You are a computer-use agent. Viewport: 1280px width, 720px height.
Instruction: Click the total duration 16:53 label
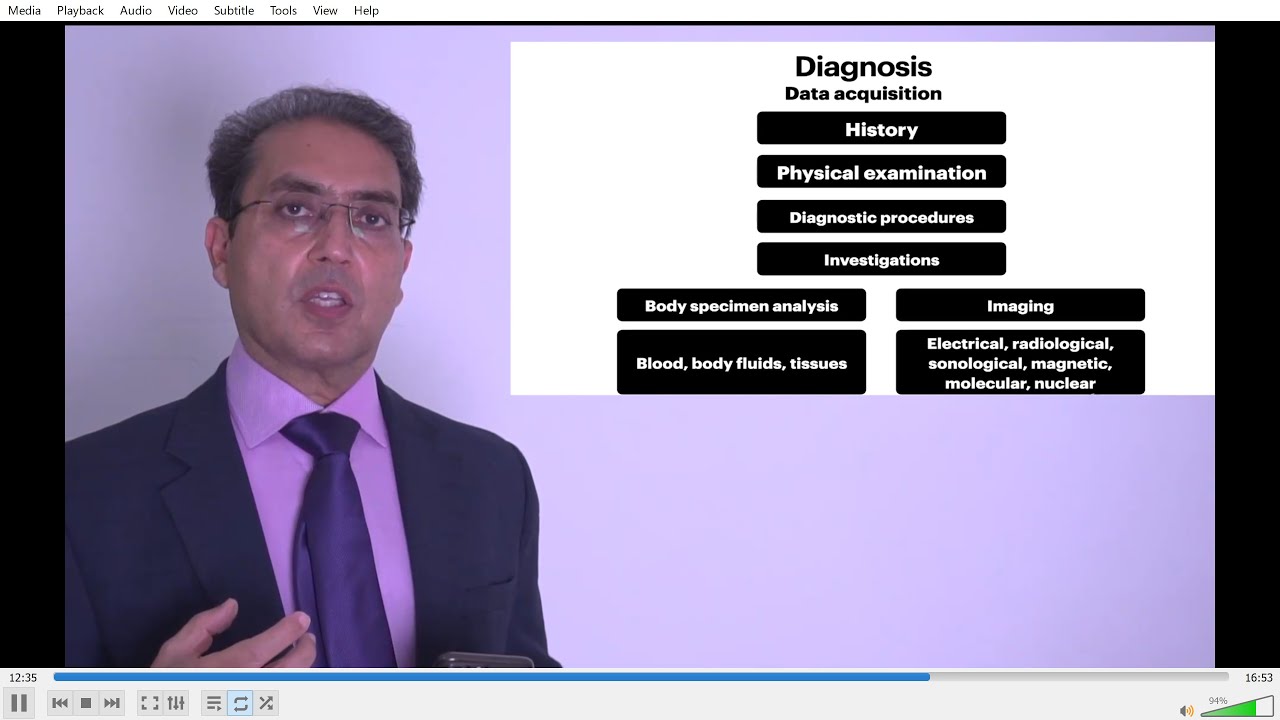[1258, 677]
